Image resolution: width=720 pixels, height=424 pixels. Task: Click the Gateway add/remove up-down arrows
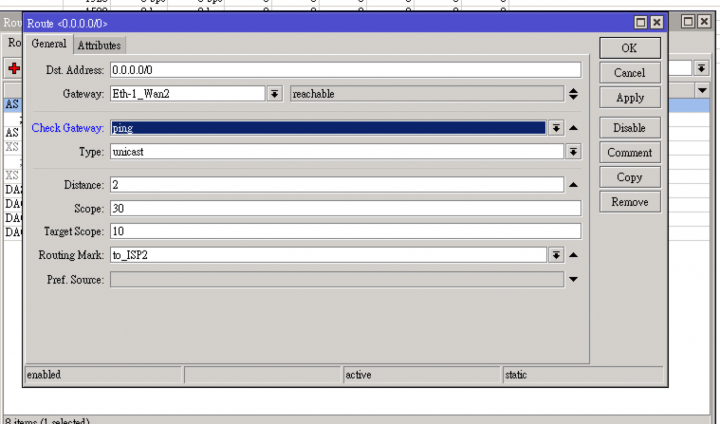pyautogui.click(x=573, y=94)
